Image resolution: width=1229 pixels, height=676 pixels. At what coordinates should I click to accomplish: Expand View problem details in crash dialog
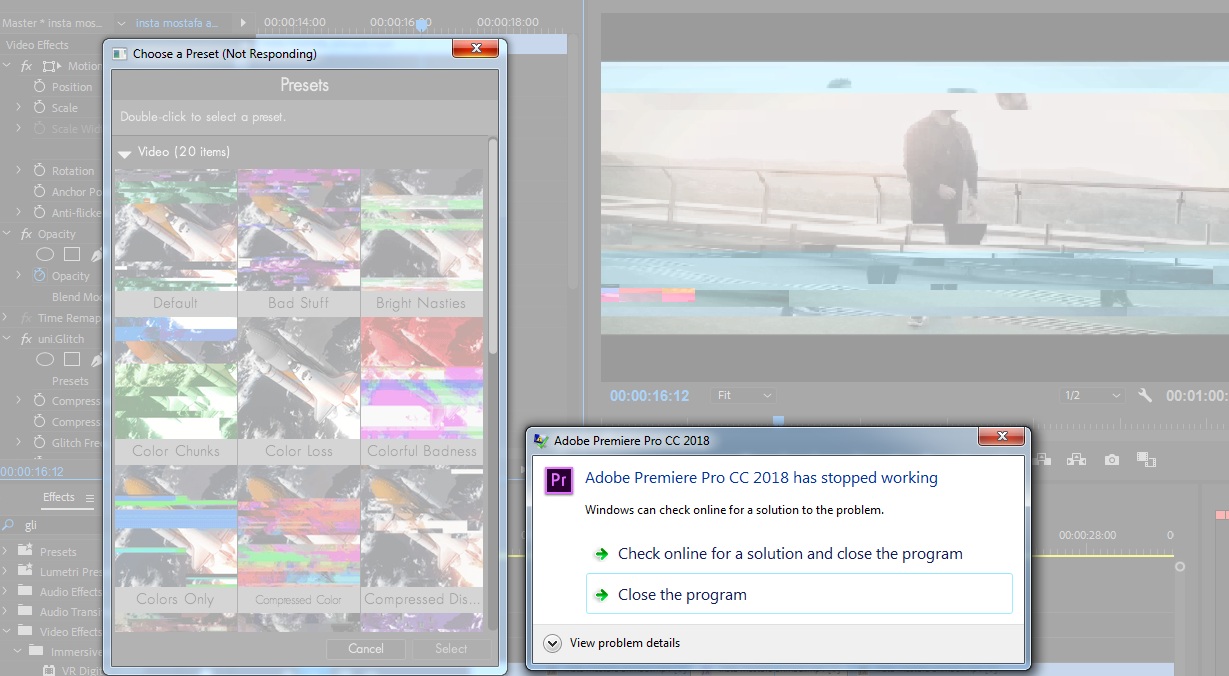coord(553,643)
